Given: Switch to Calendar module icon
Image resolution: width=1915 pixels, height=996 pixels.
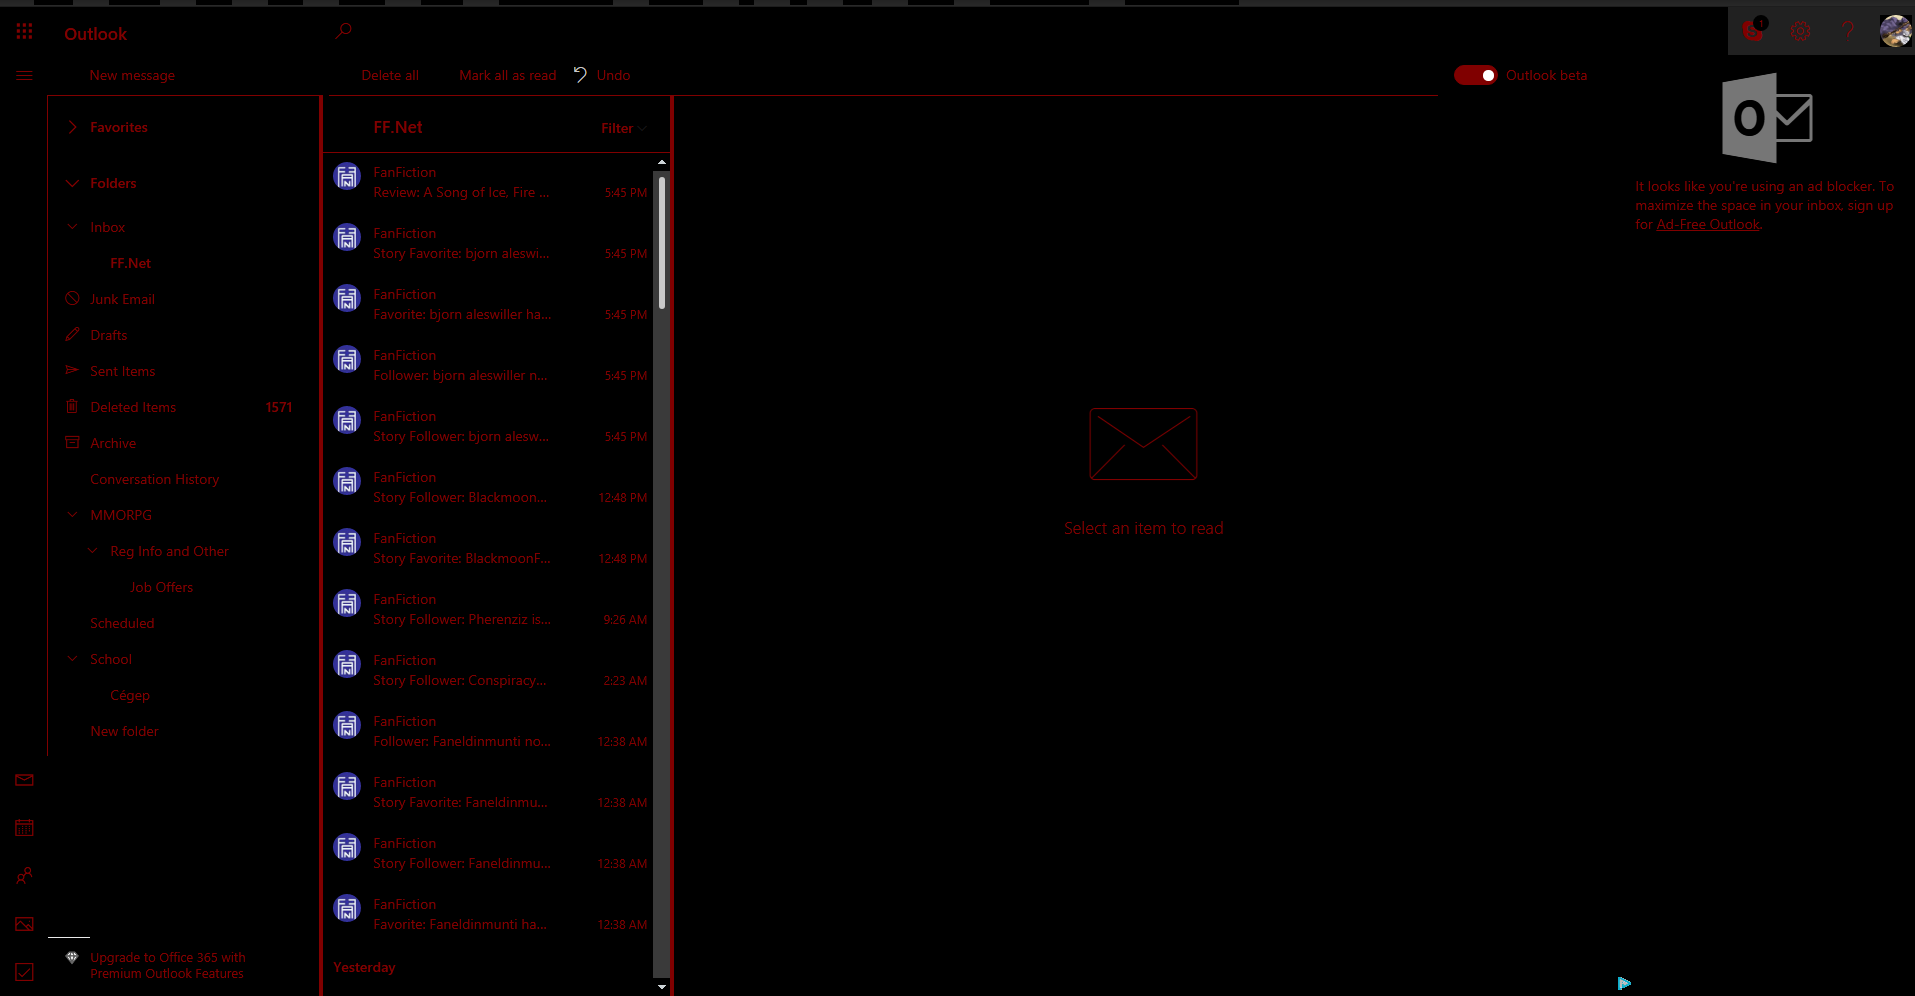Looking at the screenshot, I should click(25, 828).
